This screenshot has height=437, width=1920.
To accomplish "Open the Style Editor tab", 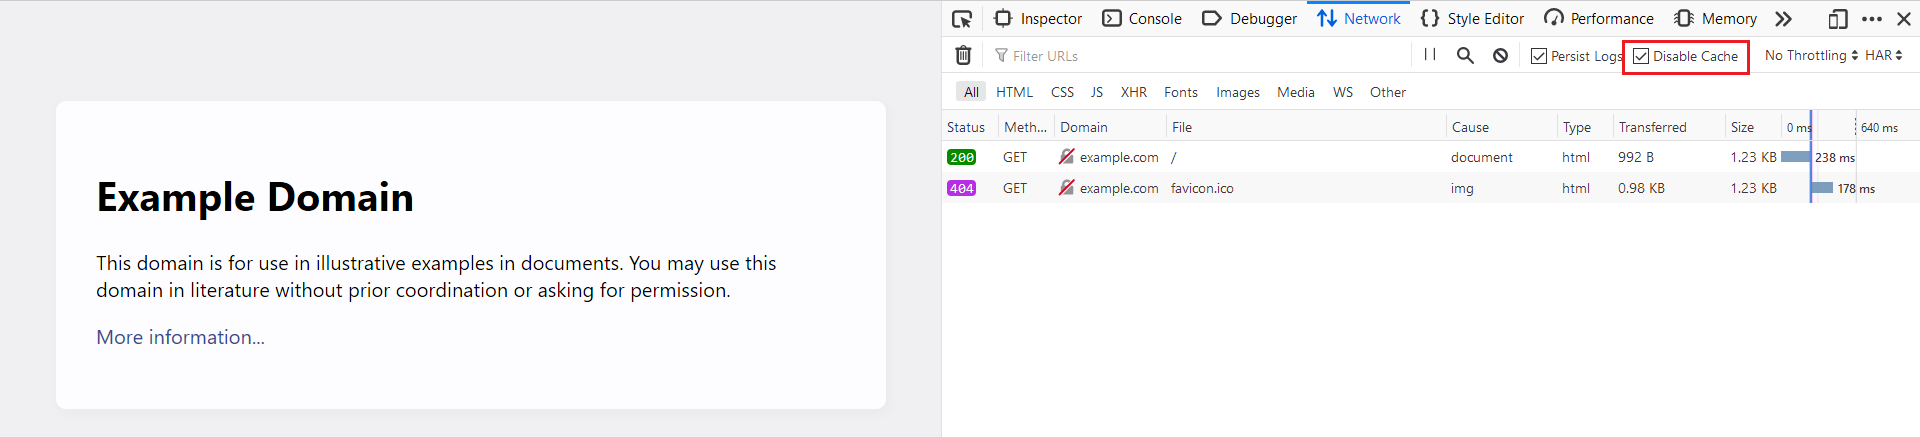I will tap(1472, 19).
